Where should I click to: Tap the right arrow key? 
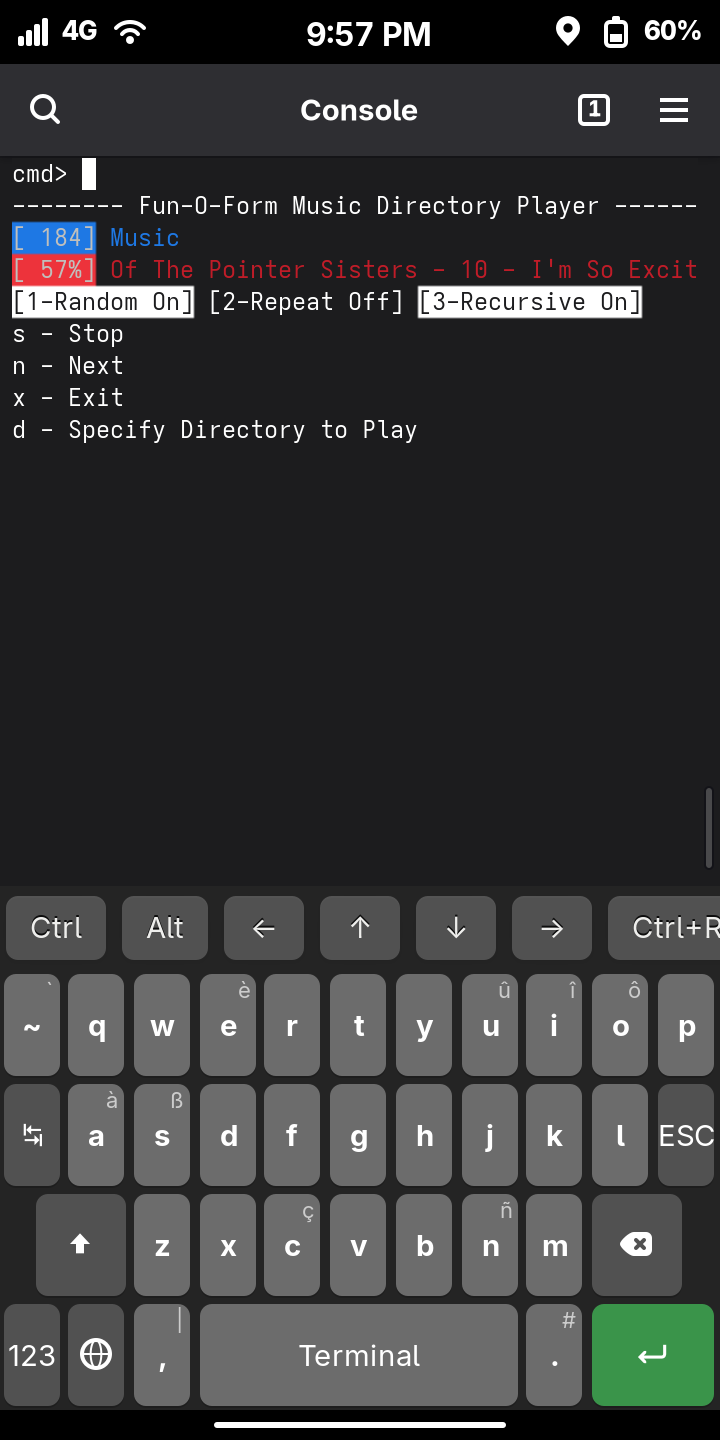point(552,928)
